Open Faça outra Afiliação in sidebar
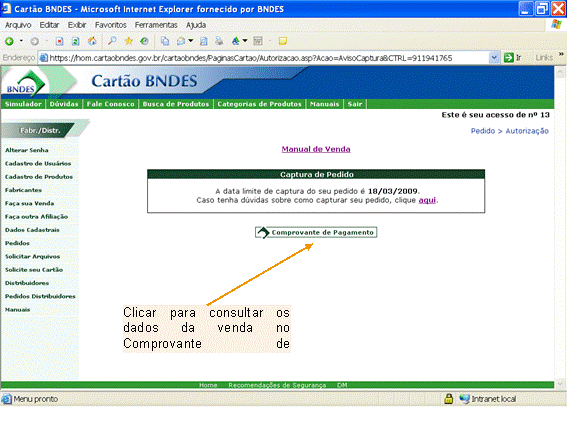567x425 pixels. [x=36, y=217]
